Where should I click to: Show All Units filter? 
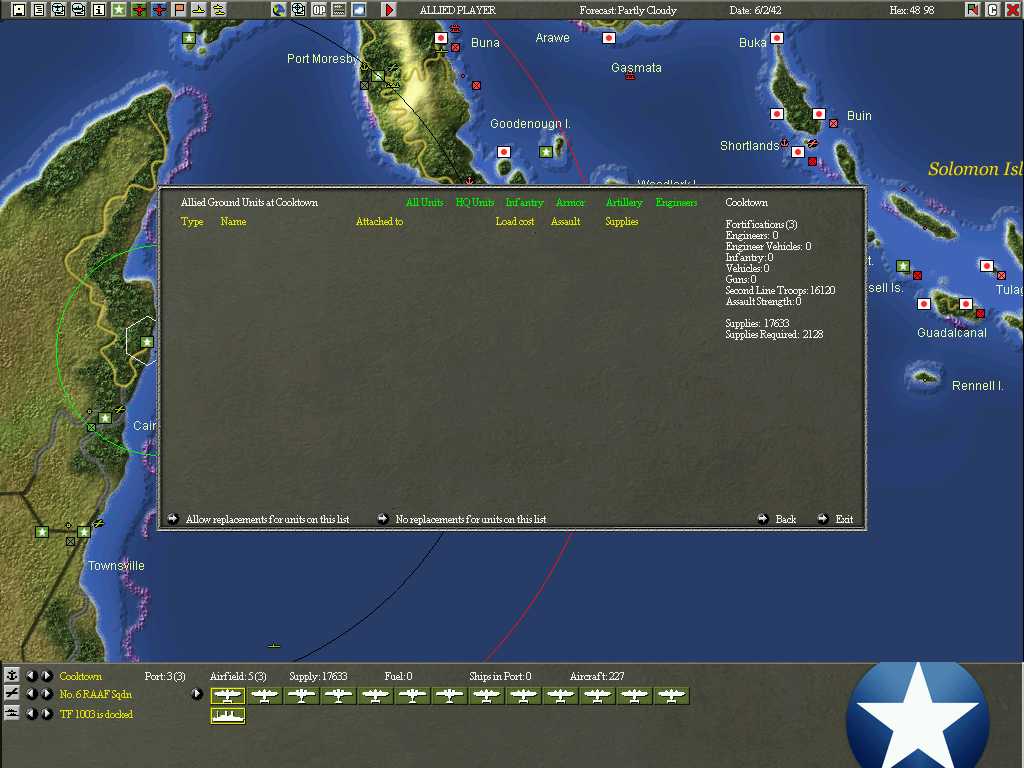424,202
